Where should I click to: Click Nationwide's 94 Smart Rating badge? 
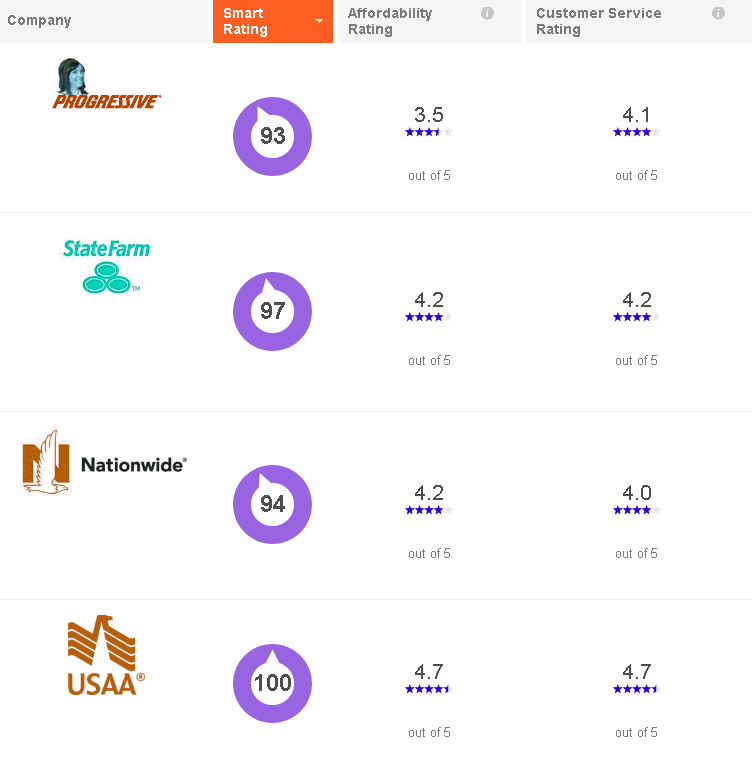coord(272,504)
